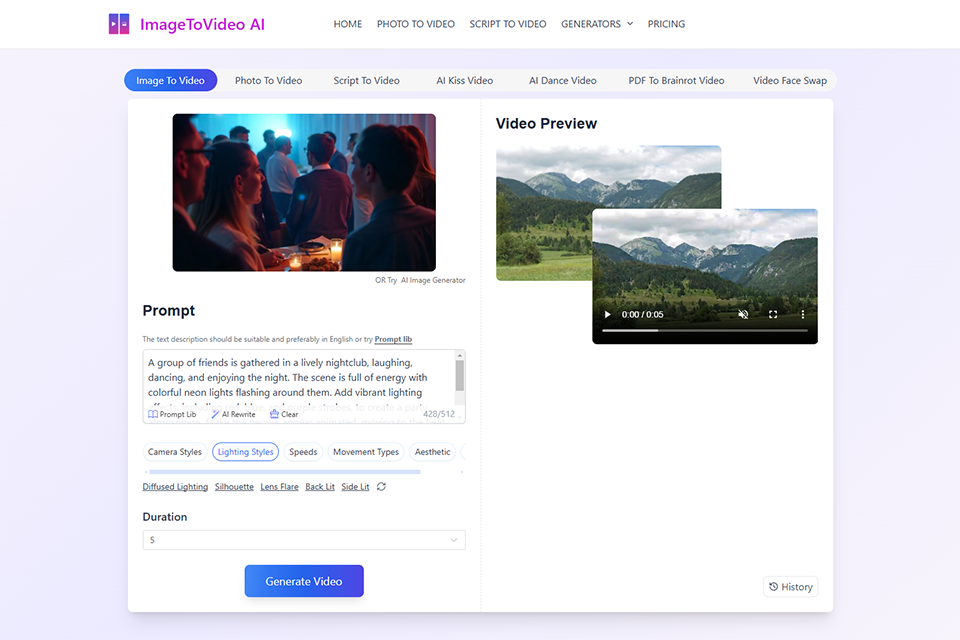960x640 pixels.
Task: Switch to Video Face Swap tab
Action: [790, 80]
